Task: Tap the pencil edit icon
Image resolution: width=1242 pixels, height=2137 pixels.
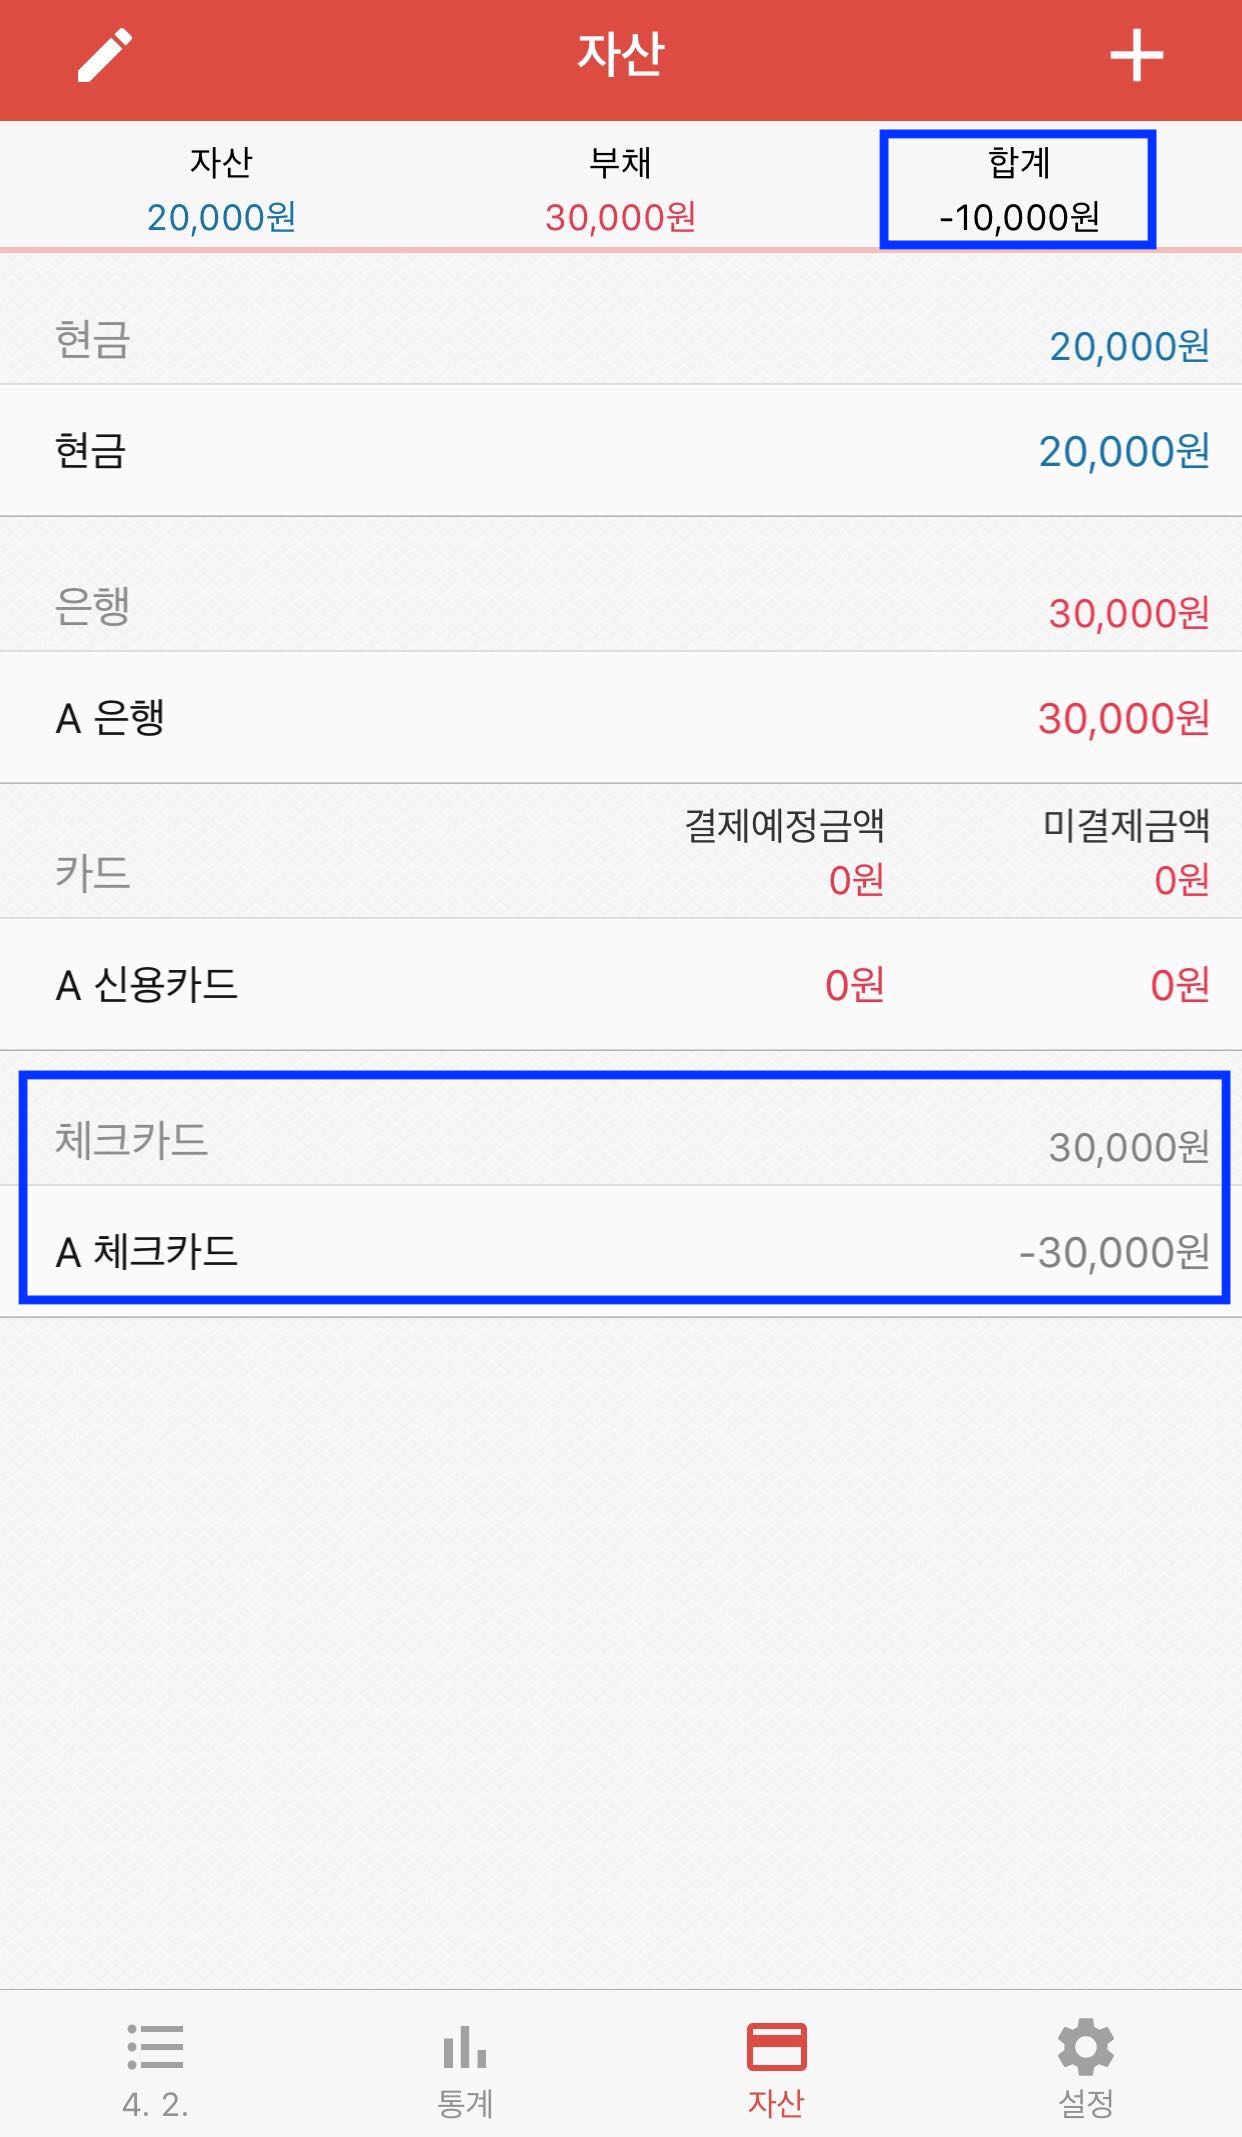Action: pyautogui.click(x=105, y=56)
